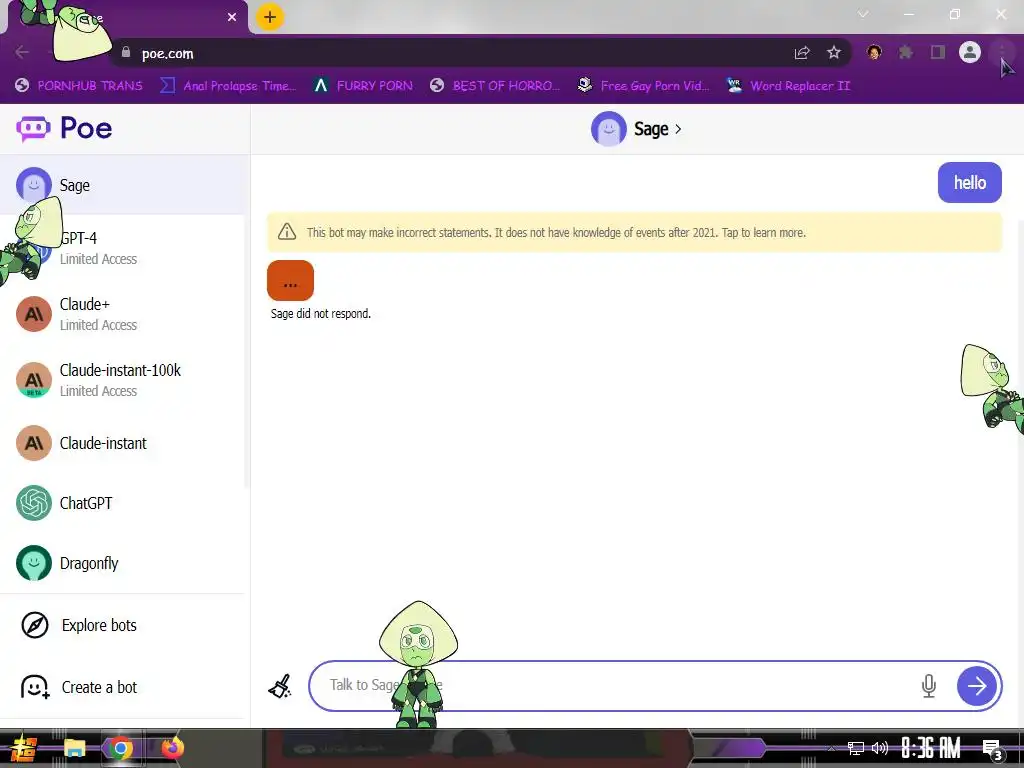Clear context with the broom icon
The width and height of the screenshot is (1024, 768).
click(280, 686)
